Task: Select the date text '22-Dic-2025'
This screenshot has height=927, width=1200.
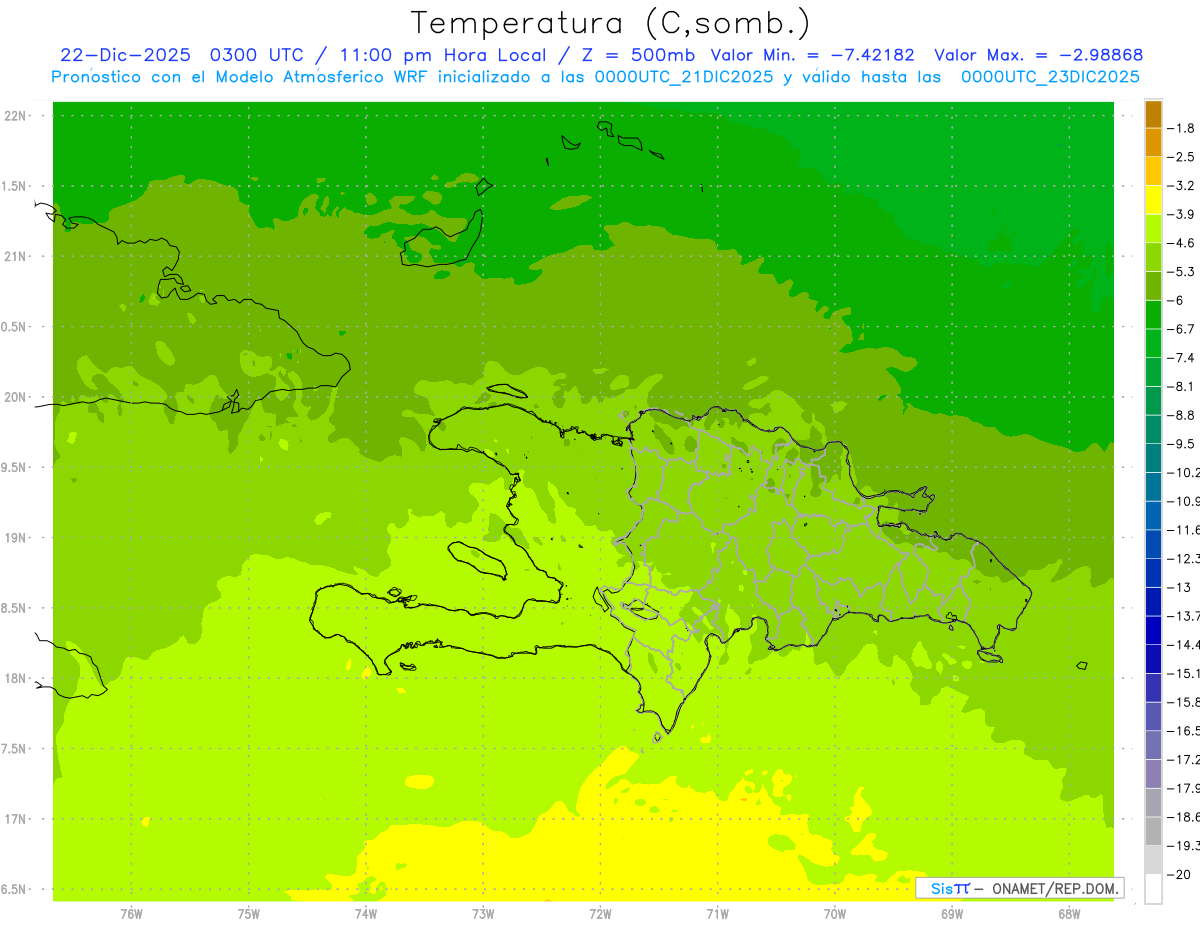Action: [125, 55]
